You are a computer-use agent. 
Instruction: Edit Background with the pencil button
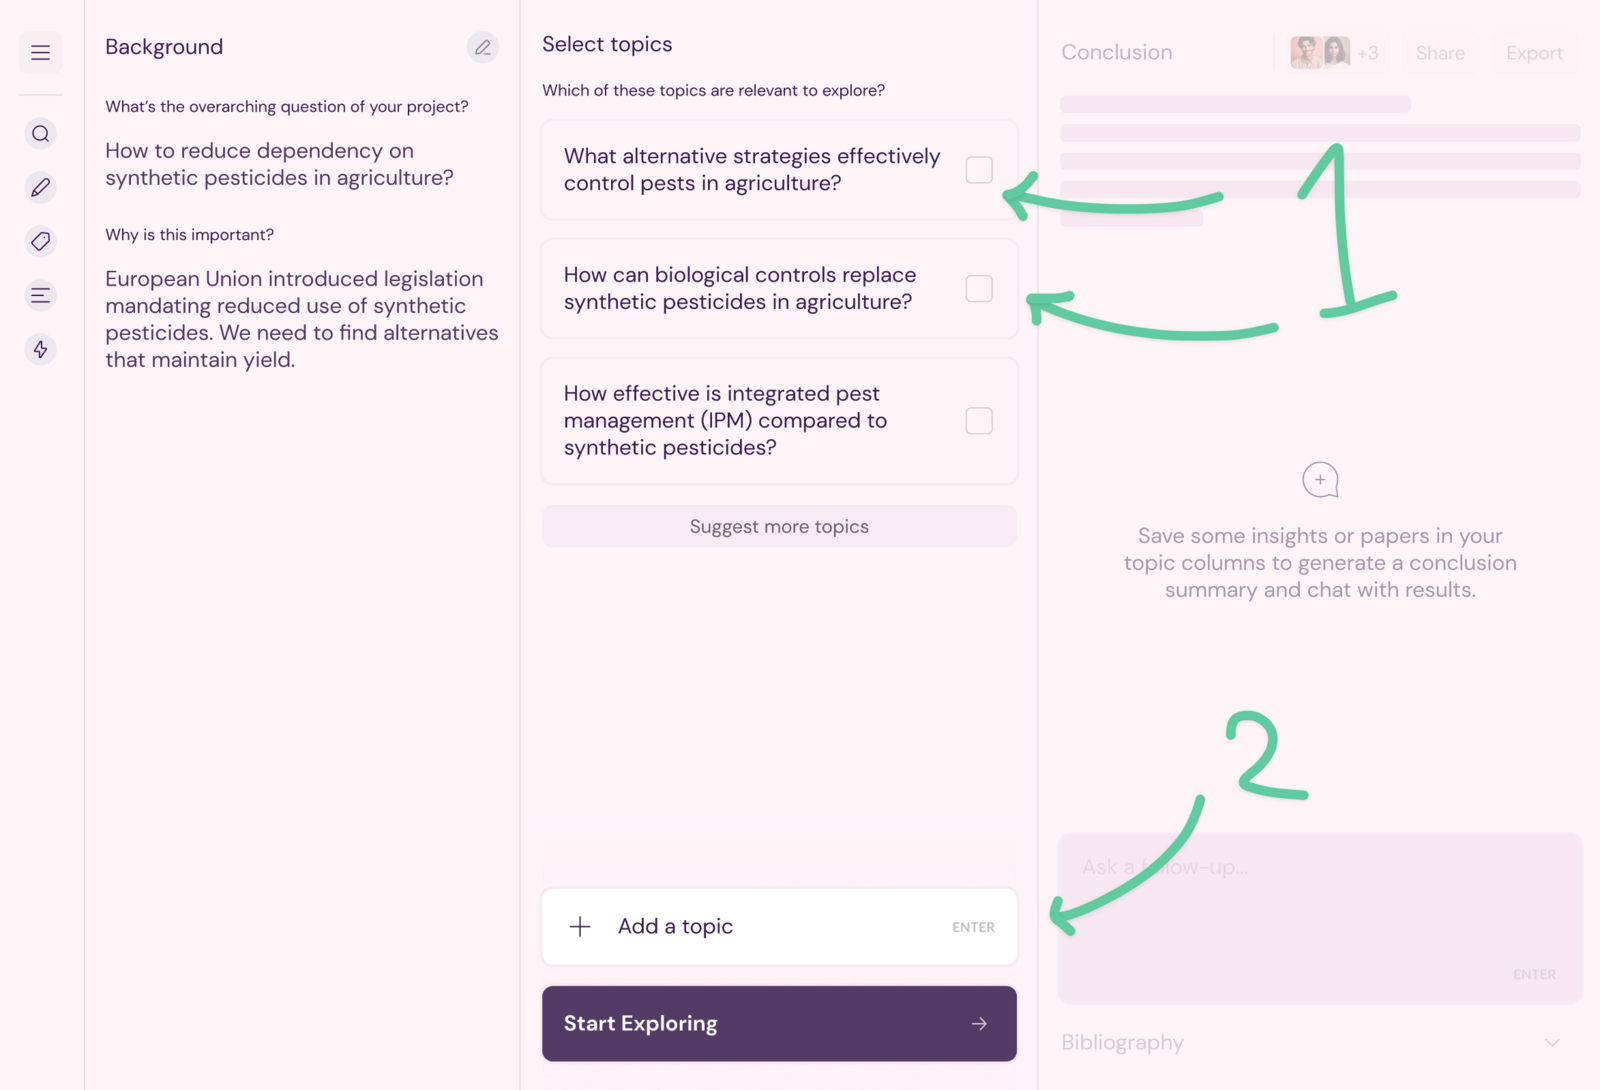(x=483, y=47)
